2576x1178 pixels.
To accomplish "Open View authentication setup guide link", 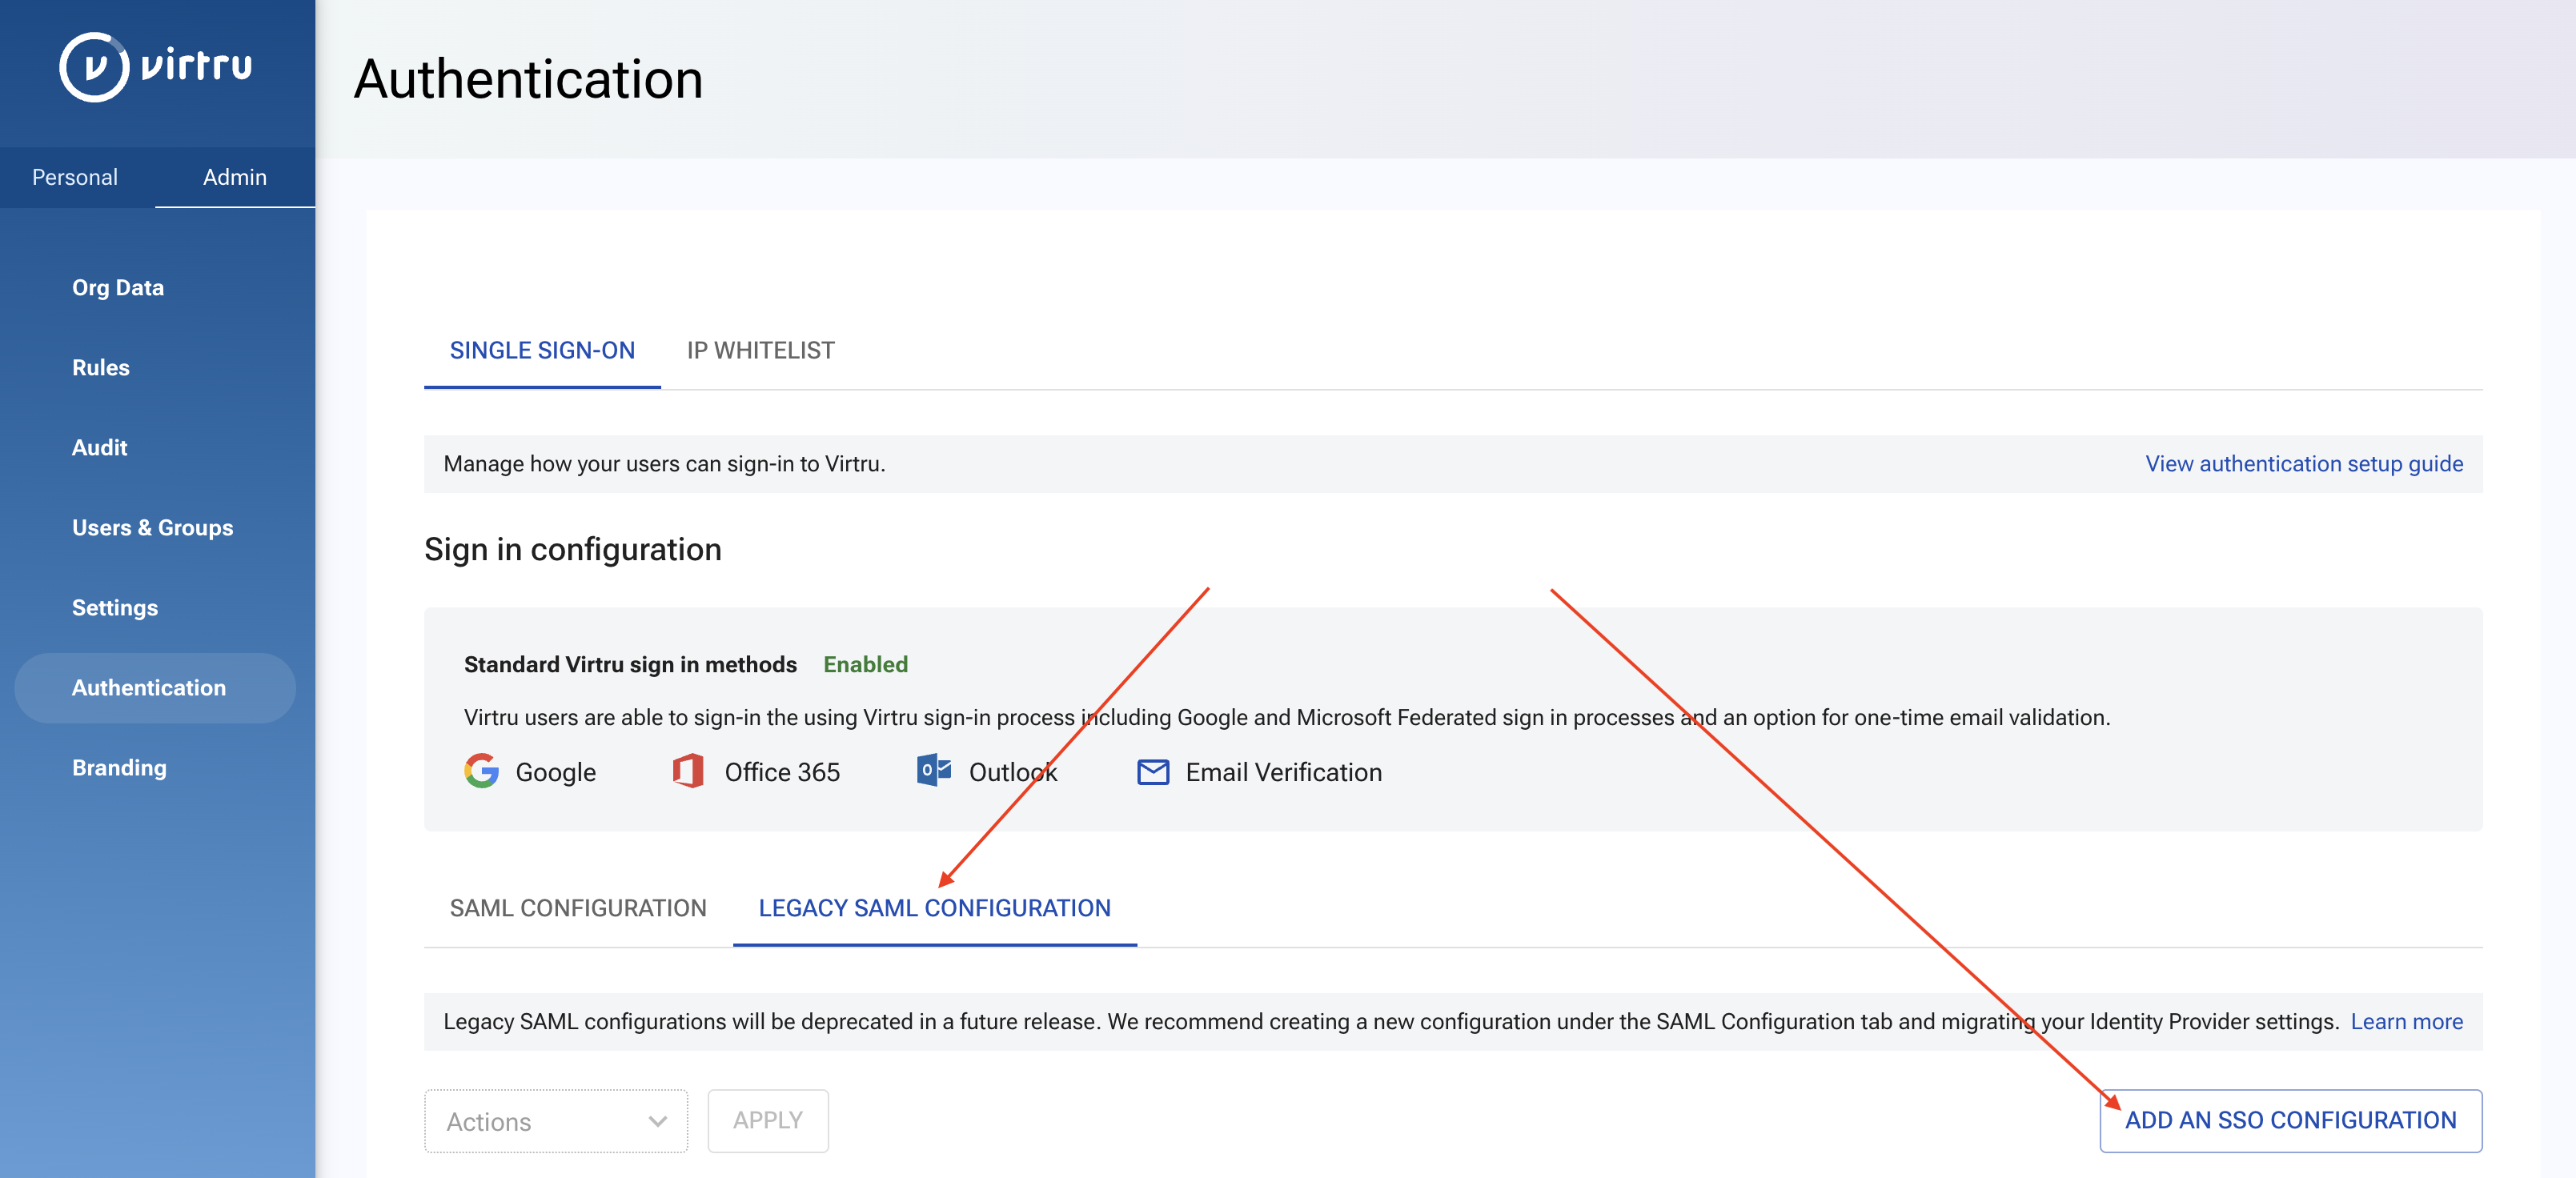I will pyautogui.click(x=2304, y=464).
